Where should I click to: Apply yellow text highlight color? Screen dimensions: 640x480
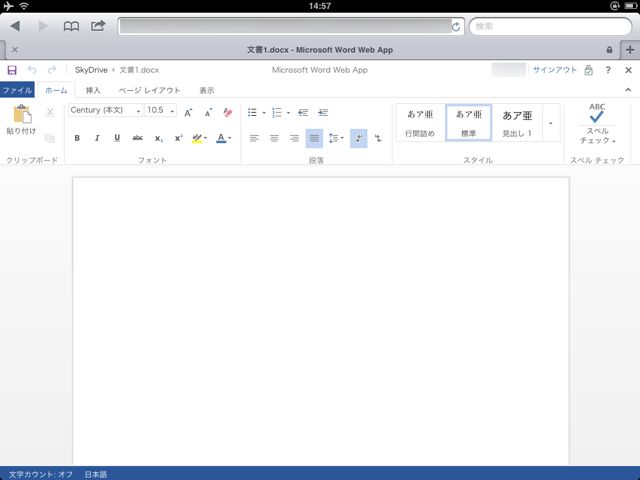point(197,138)
